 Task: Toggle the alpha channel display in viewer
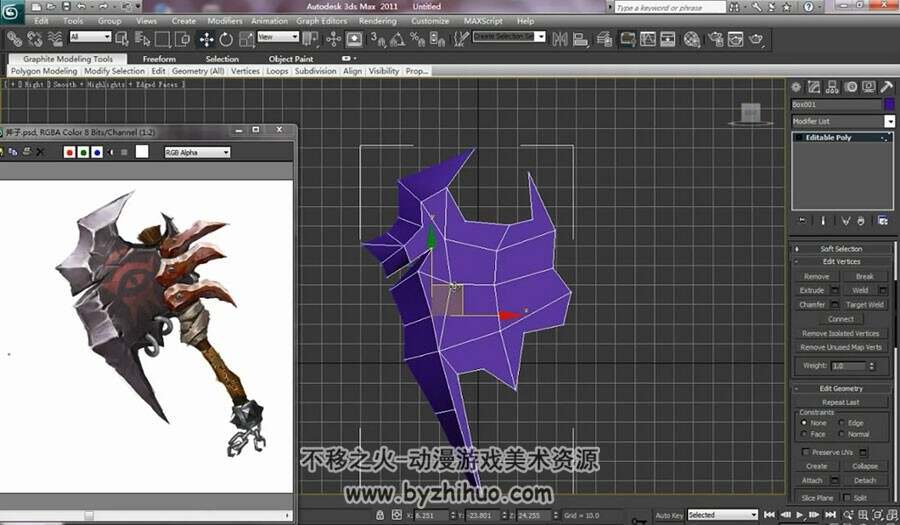[x=111, y=152]
